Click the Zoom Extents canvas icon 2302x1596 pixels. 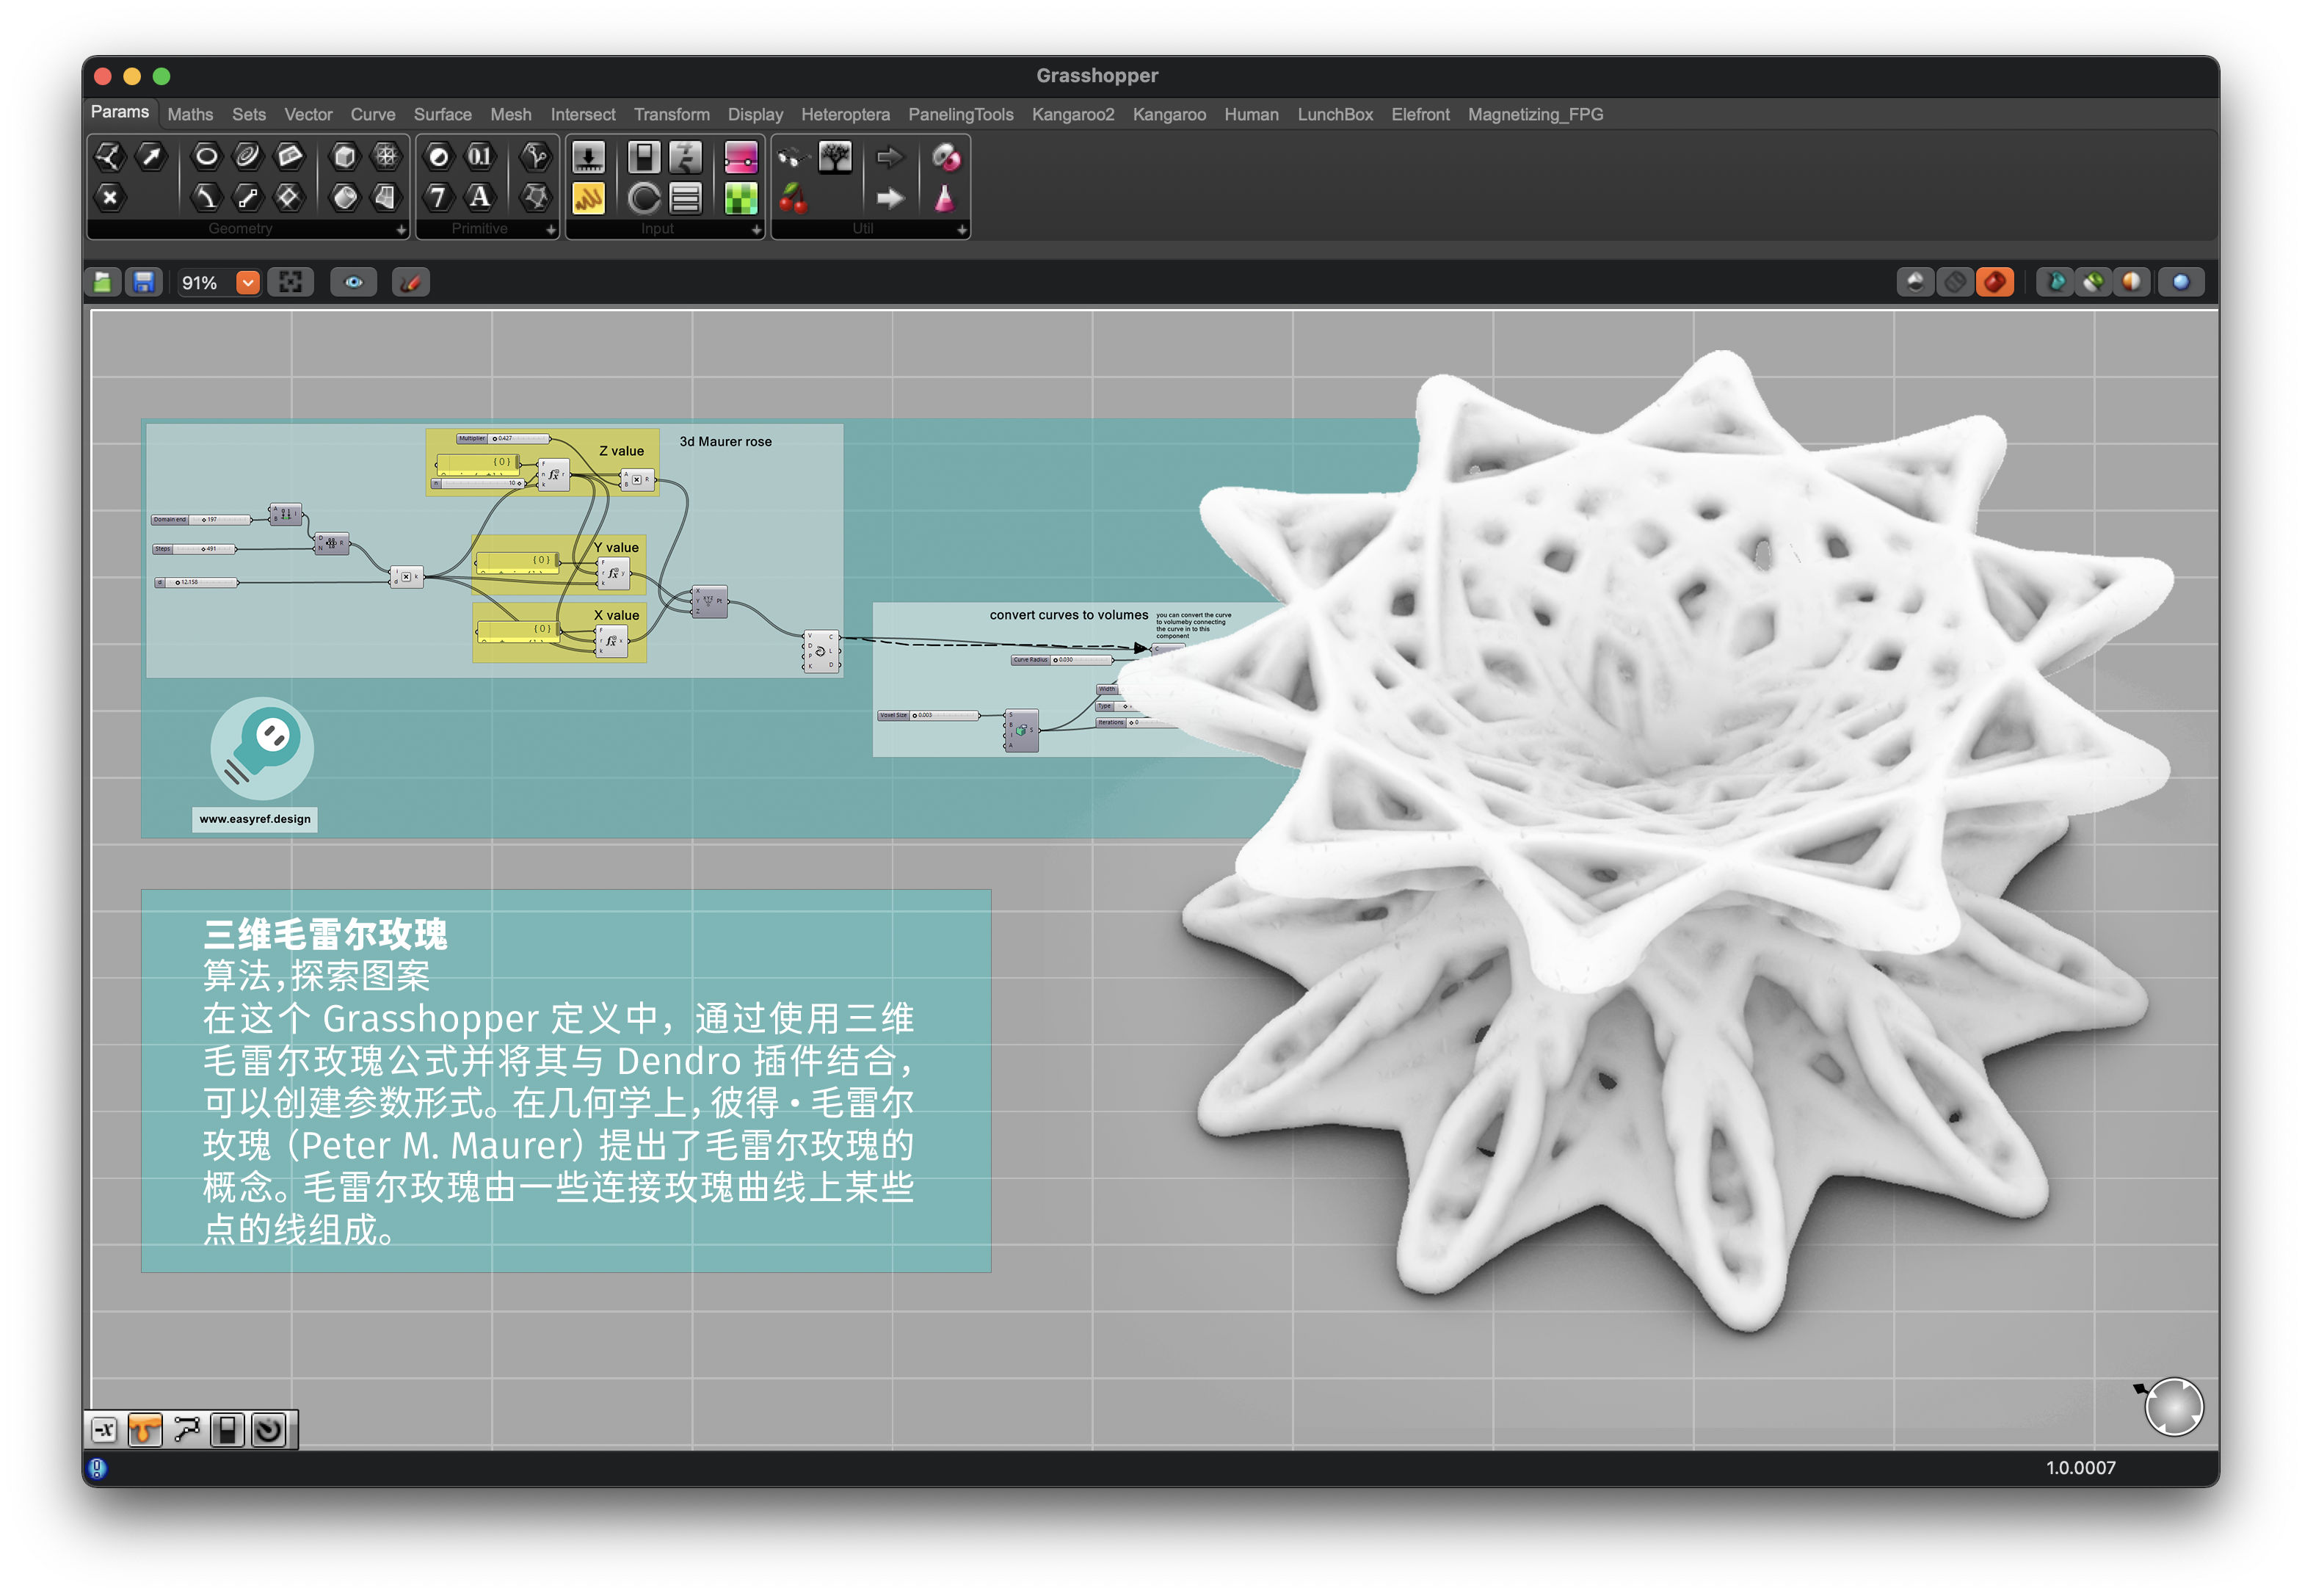(290, 283)
